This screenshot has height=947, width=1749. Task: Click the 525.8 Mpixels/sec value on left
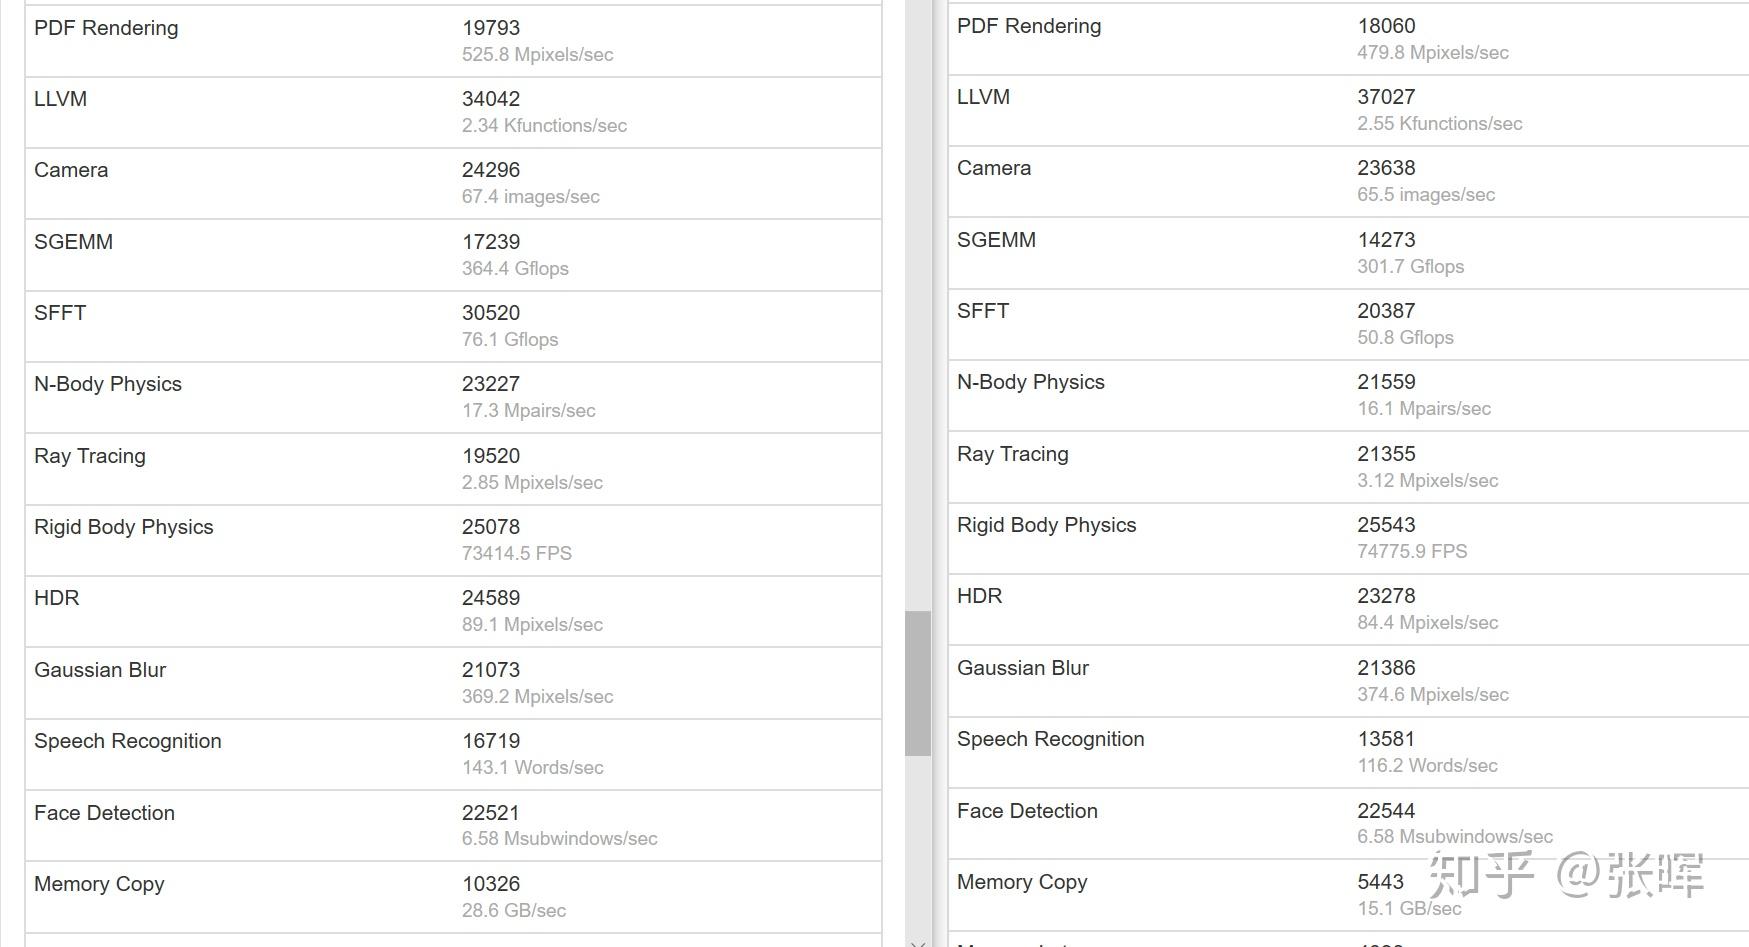(x=537, y=55)
